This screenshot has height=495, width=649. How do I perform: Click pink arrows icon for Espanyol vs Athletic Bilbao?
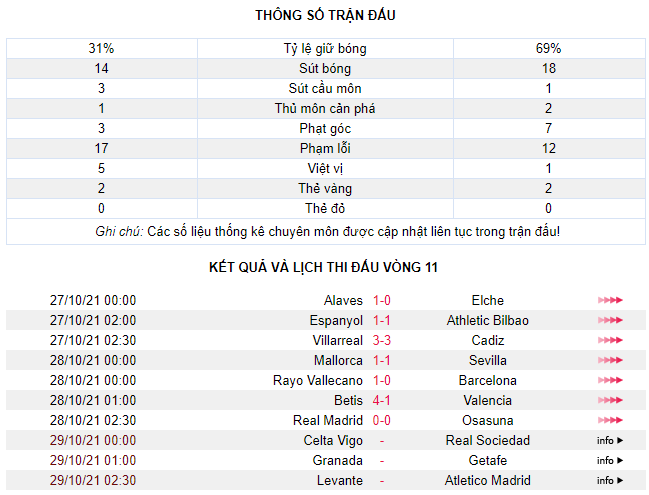coord(610,320)
